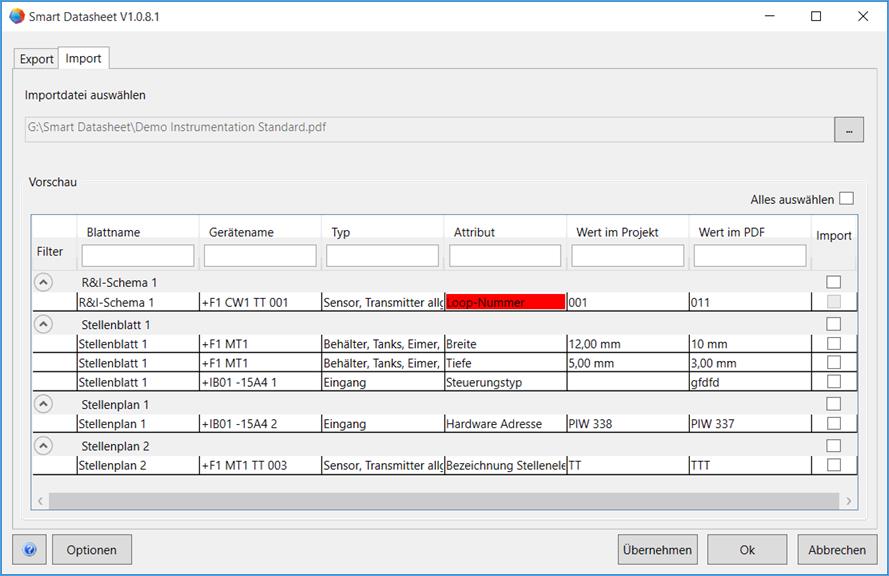
Task: Check Import box for Stellenplan 1 group
Action: [833, 404]
